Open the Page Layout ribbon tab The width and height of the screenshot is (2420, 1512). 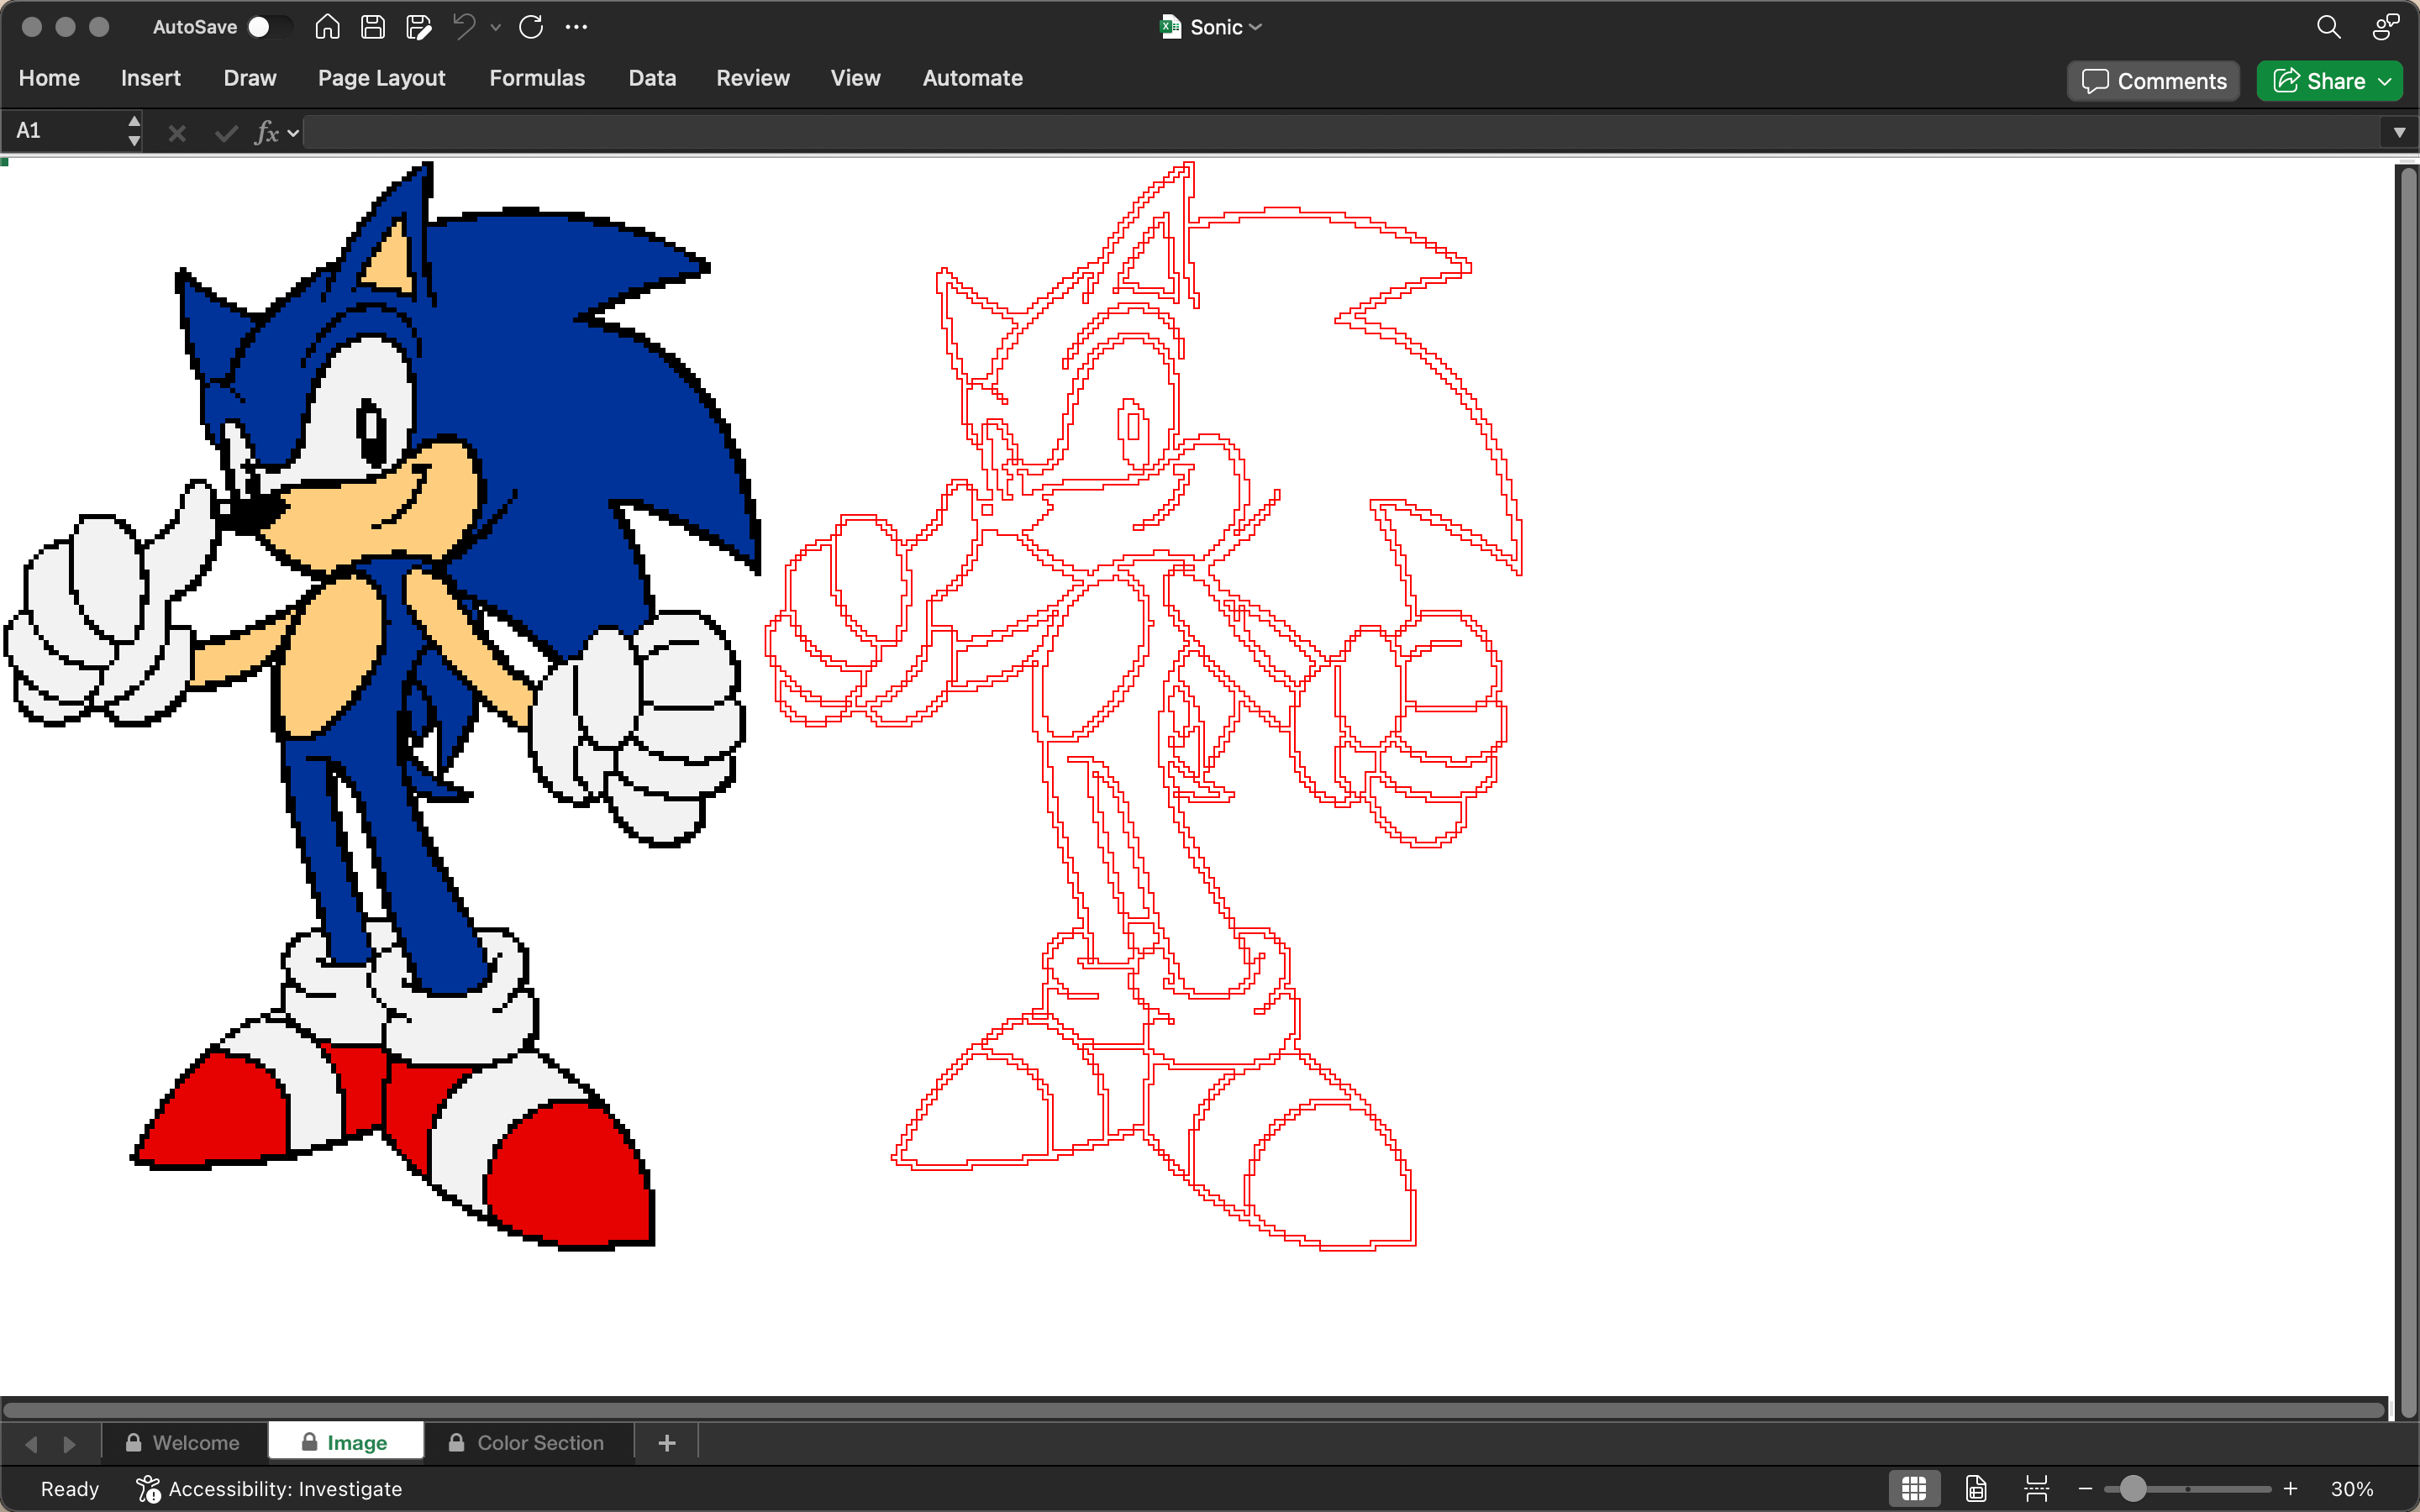point(381,78)
